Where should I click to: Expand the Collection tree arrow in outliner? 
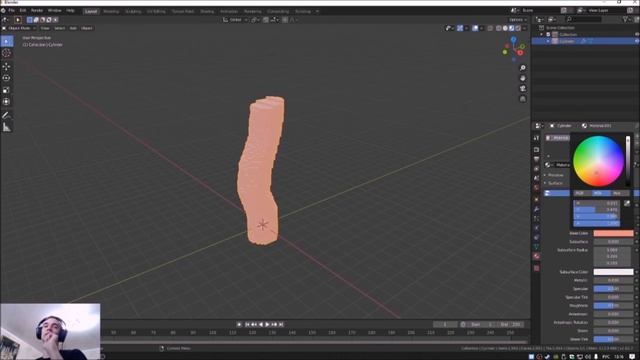pos(542,35)
